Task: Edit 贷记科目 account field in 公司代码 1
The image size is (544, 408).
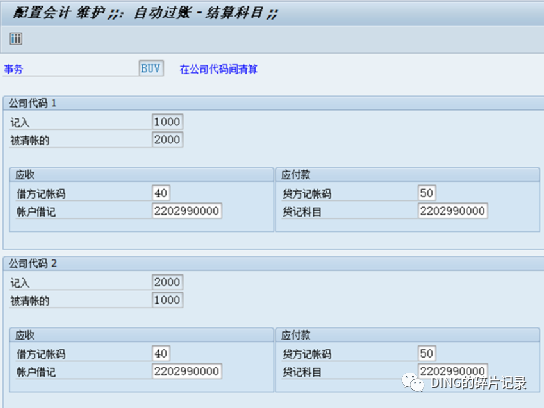Action: 452,211
